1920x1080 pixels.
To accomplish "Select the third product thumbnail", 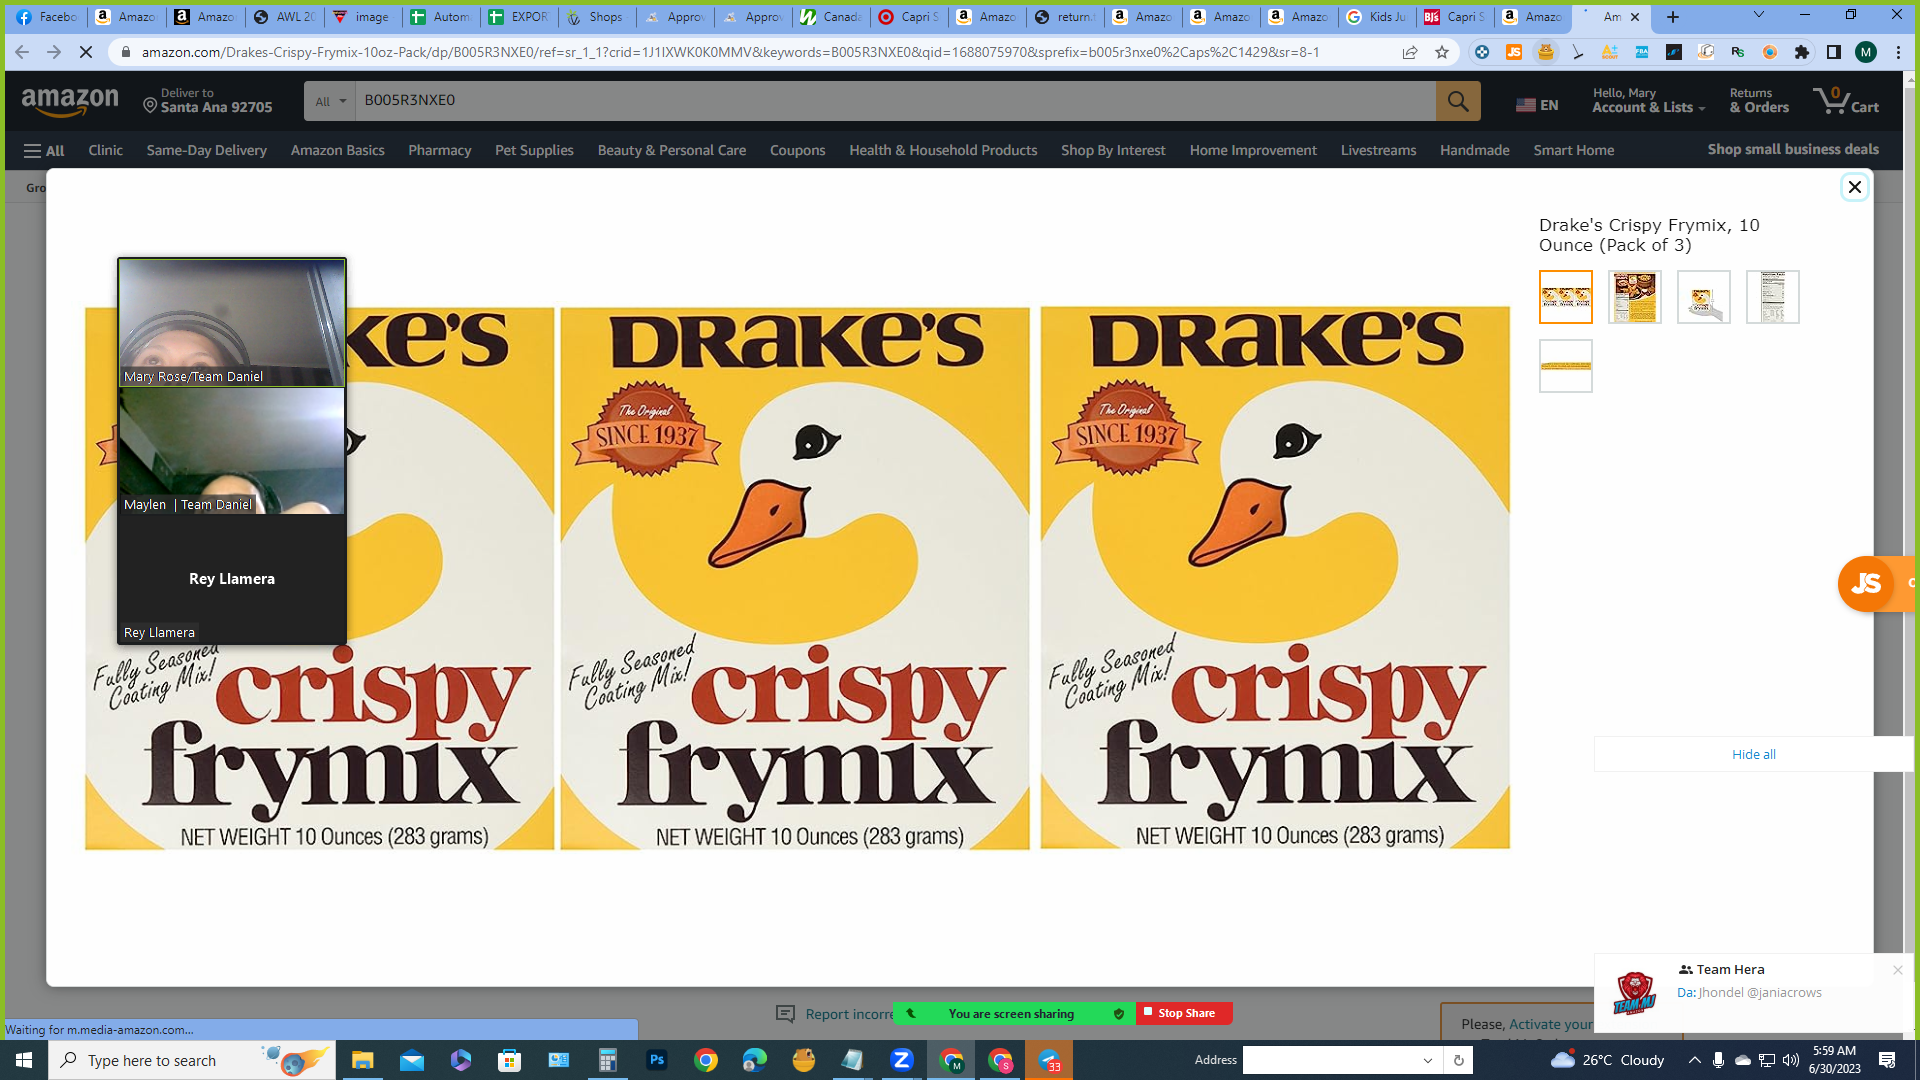I will pyautogui.click(x=1704, y=297).
